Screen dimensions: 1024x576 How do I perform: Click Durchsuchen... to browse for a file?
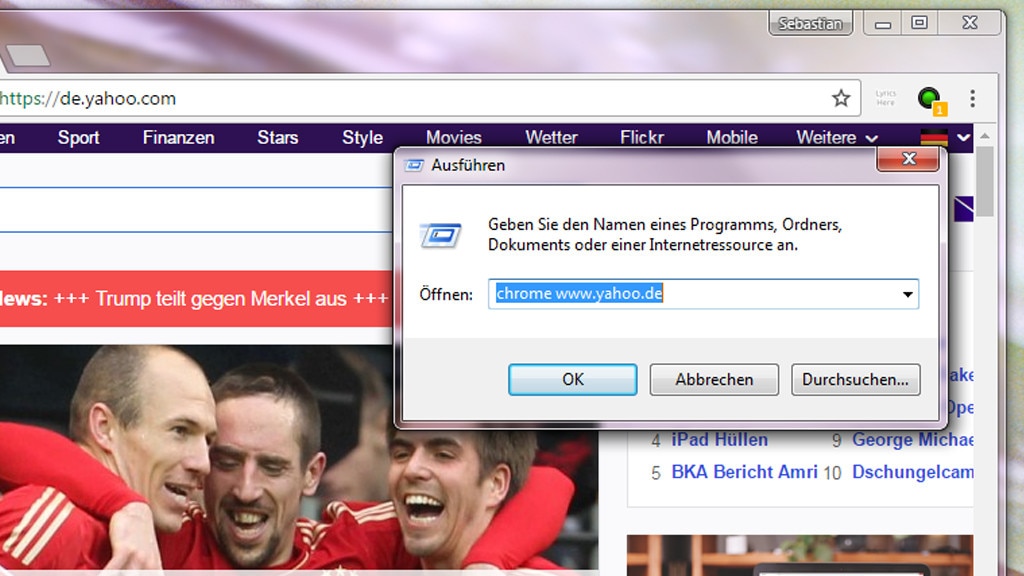(x=856, y=379)
